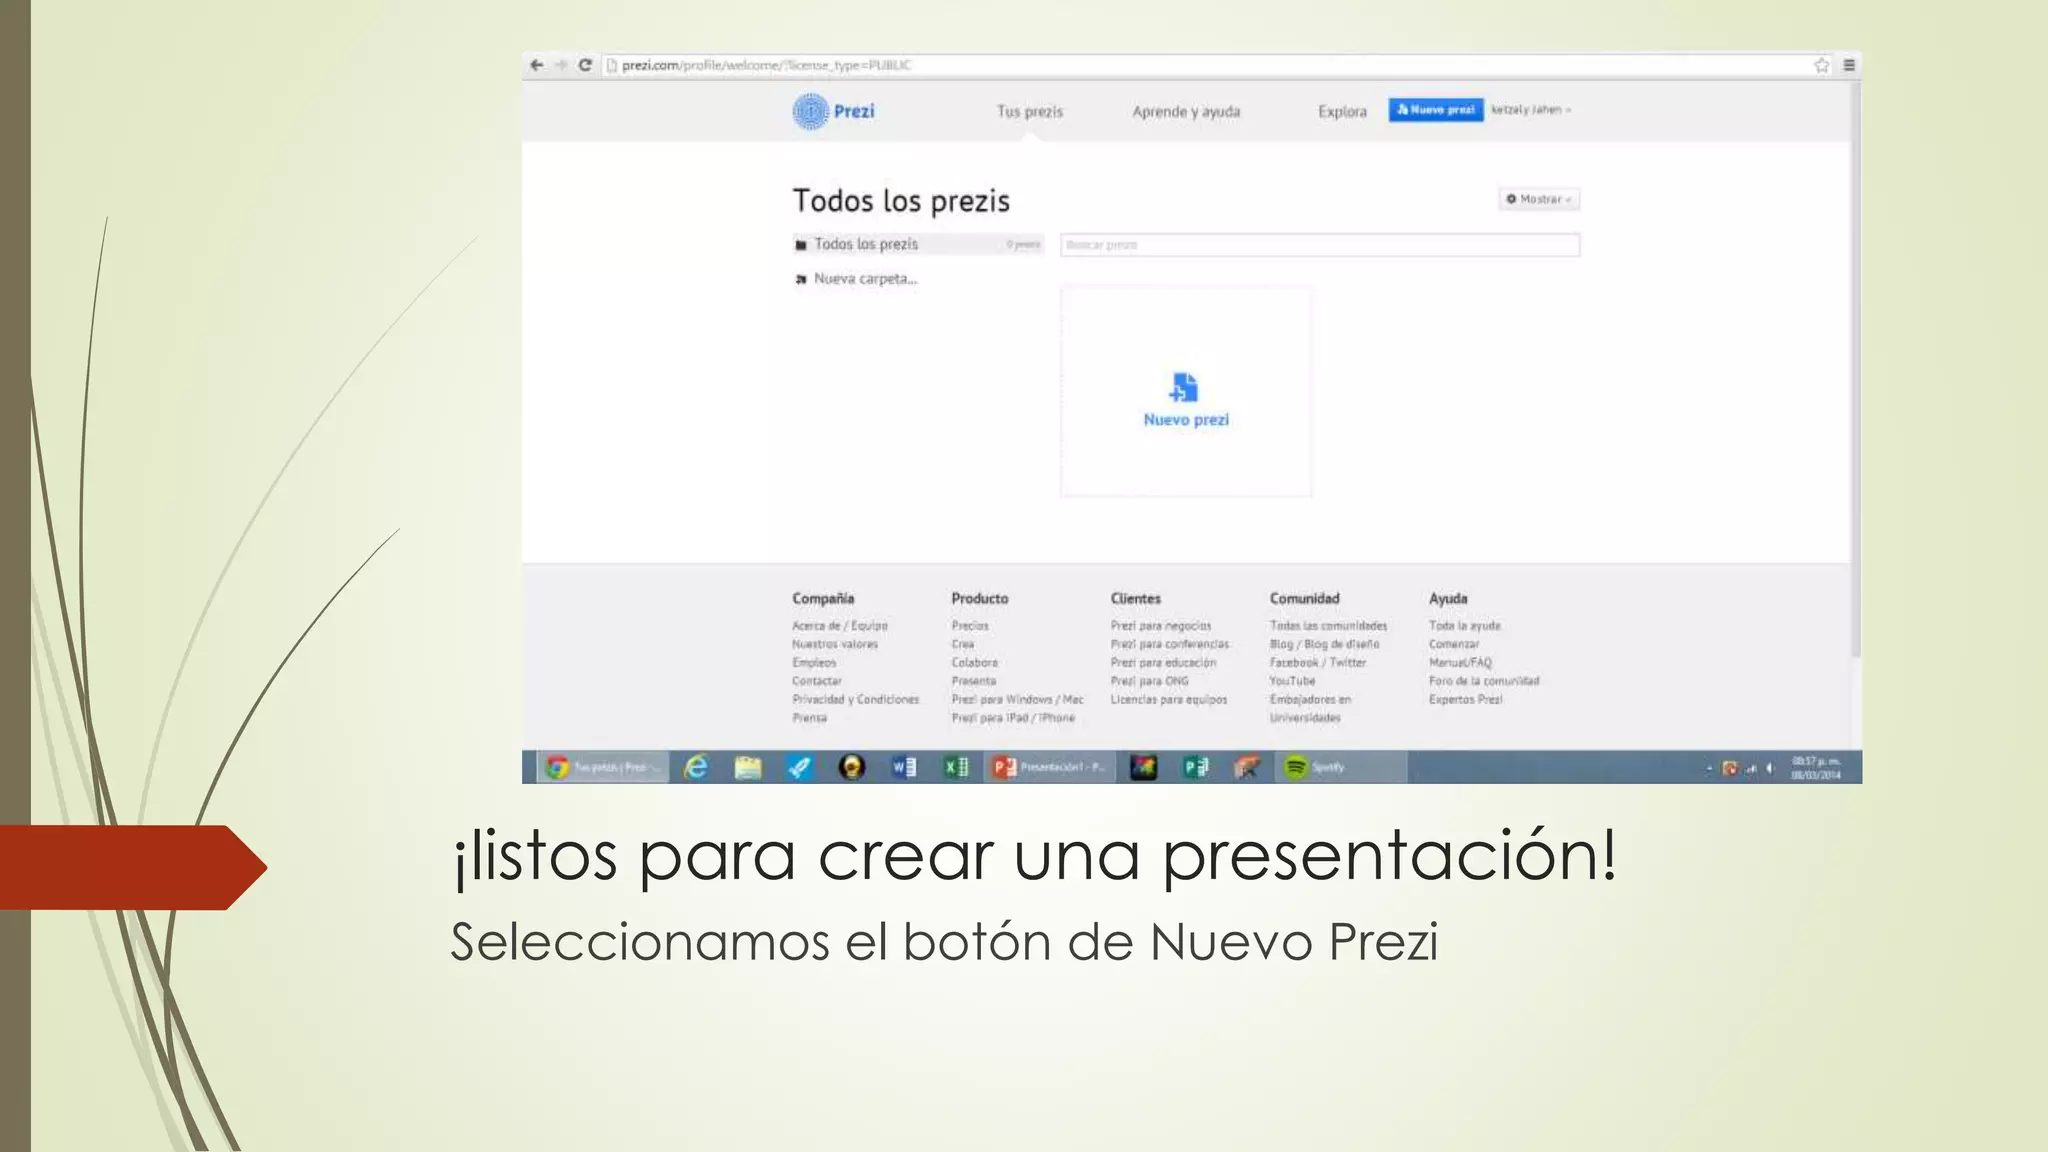Image resolution: width=2048 pixels, height=1152 pixels.
Task: Open Internet Explorer from the taskbar
Action: point(696,767)
